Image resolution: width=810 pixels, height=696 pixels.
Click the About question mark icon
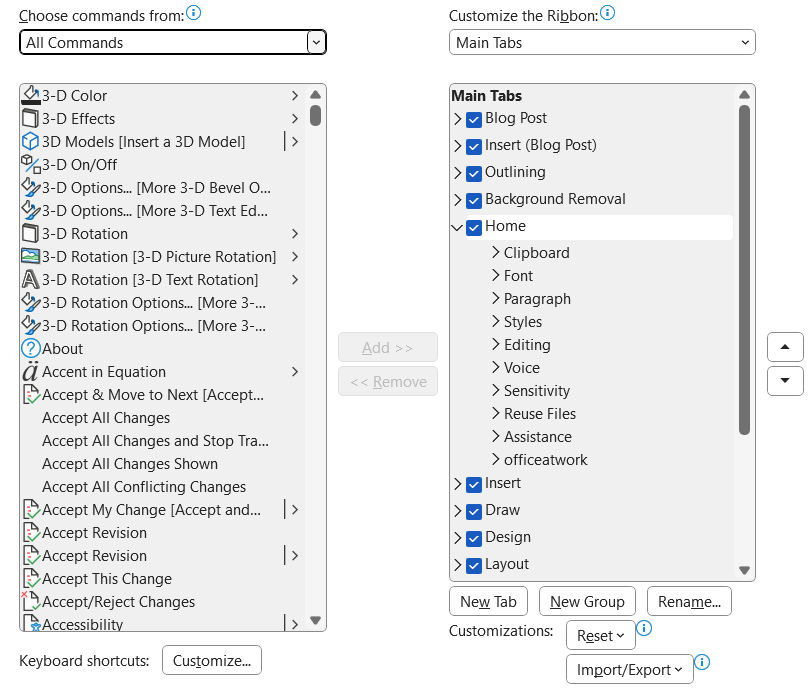pyautogui.click(x=30, y=349)
